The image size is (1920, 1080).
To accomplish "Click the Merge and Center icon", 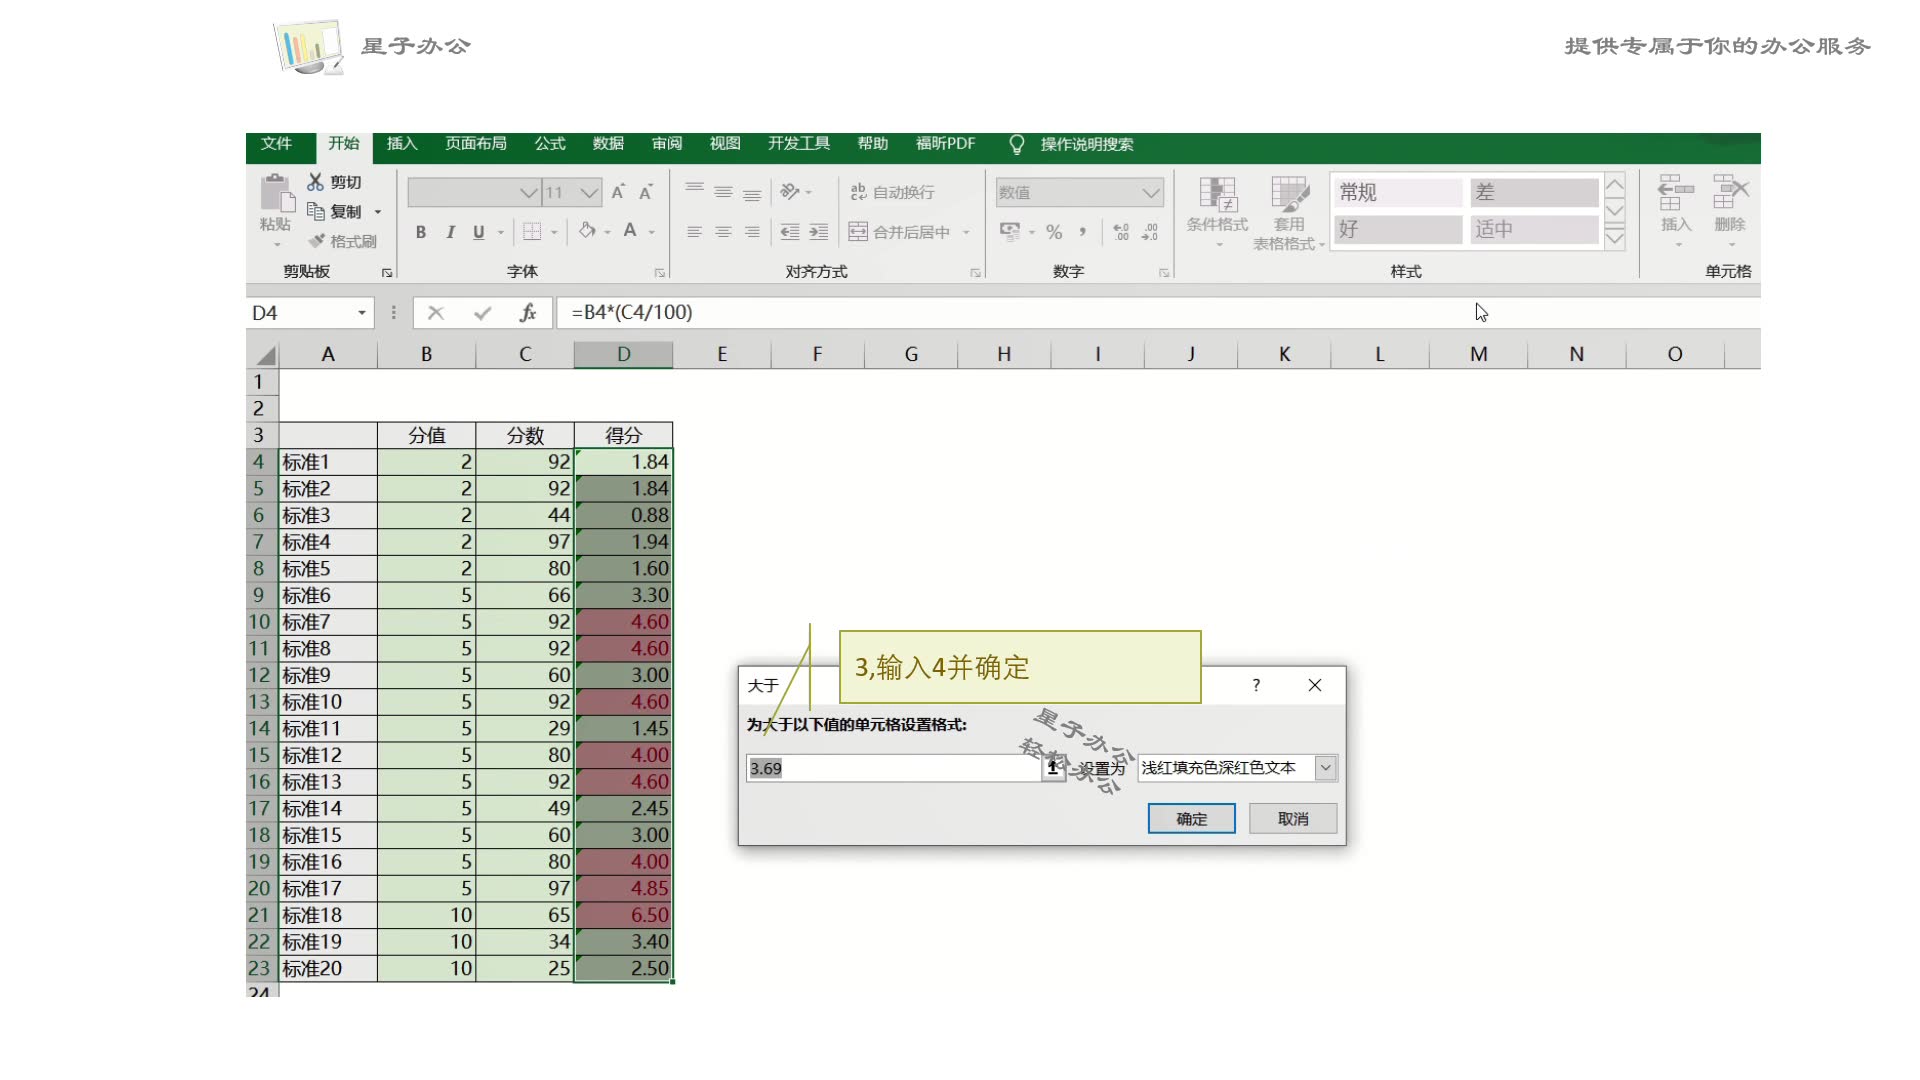I will point(858,232).
